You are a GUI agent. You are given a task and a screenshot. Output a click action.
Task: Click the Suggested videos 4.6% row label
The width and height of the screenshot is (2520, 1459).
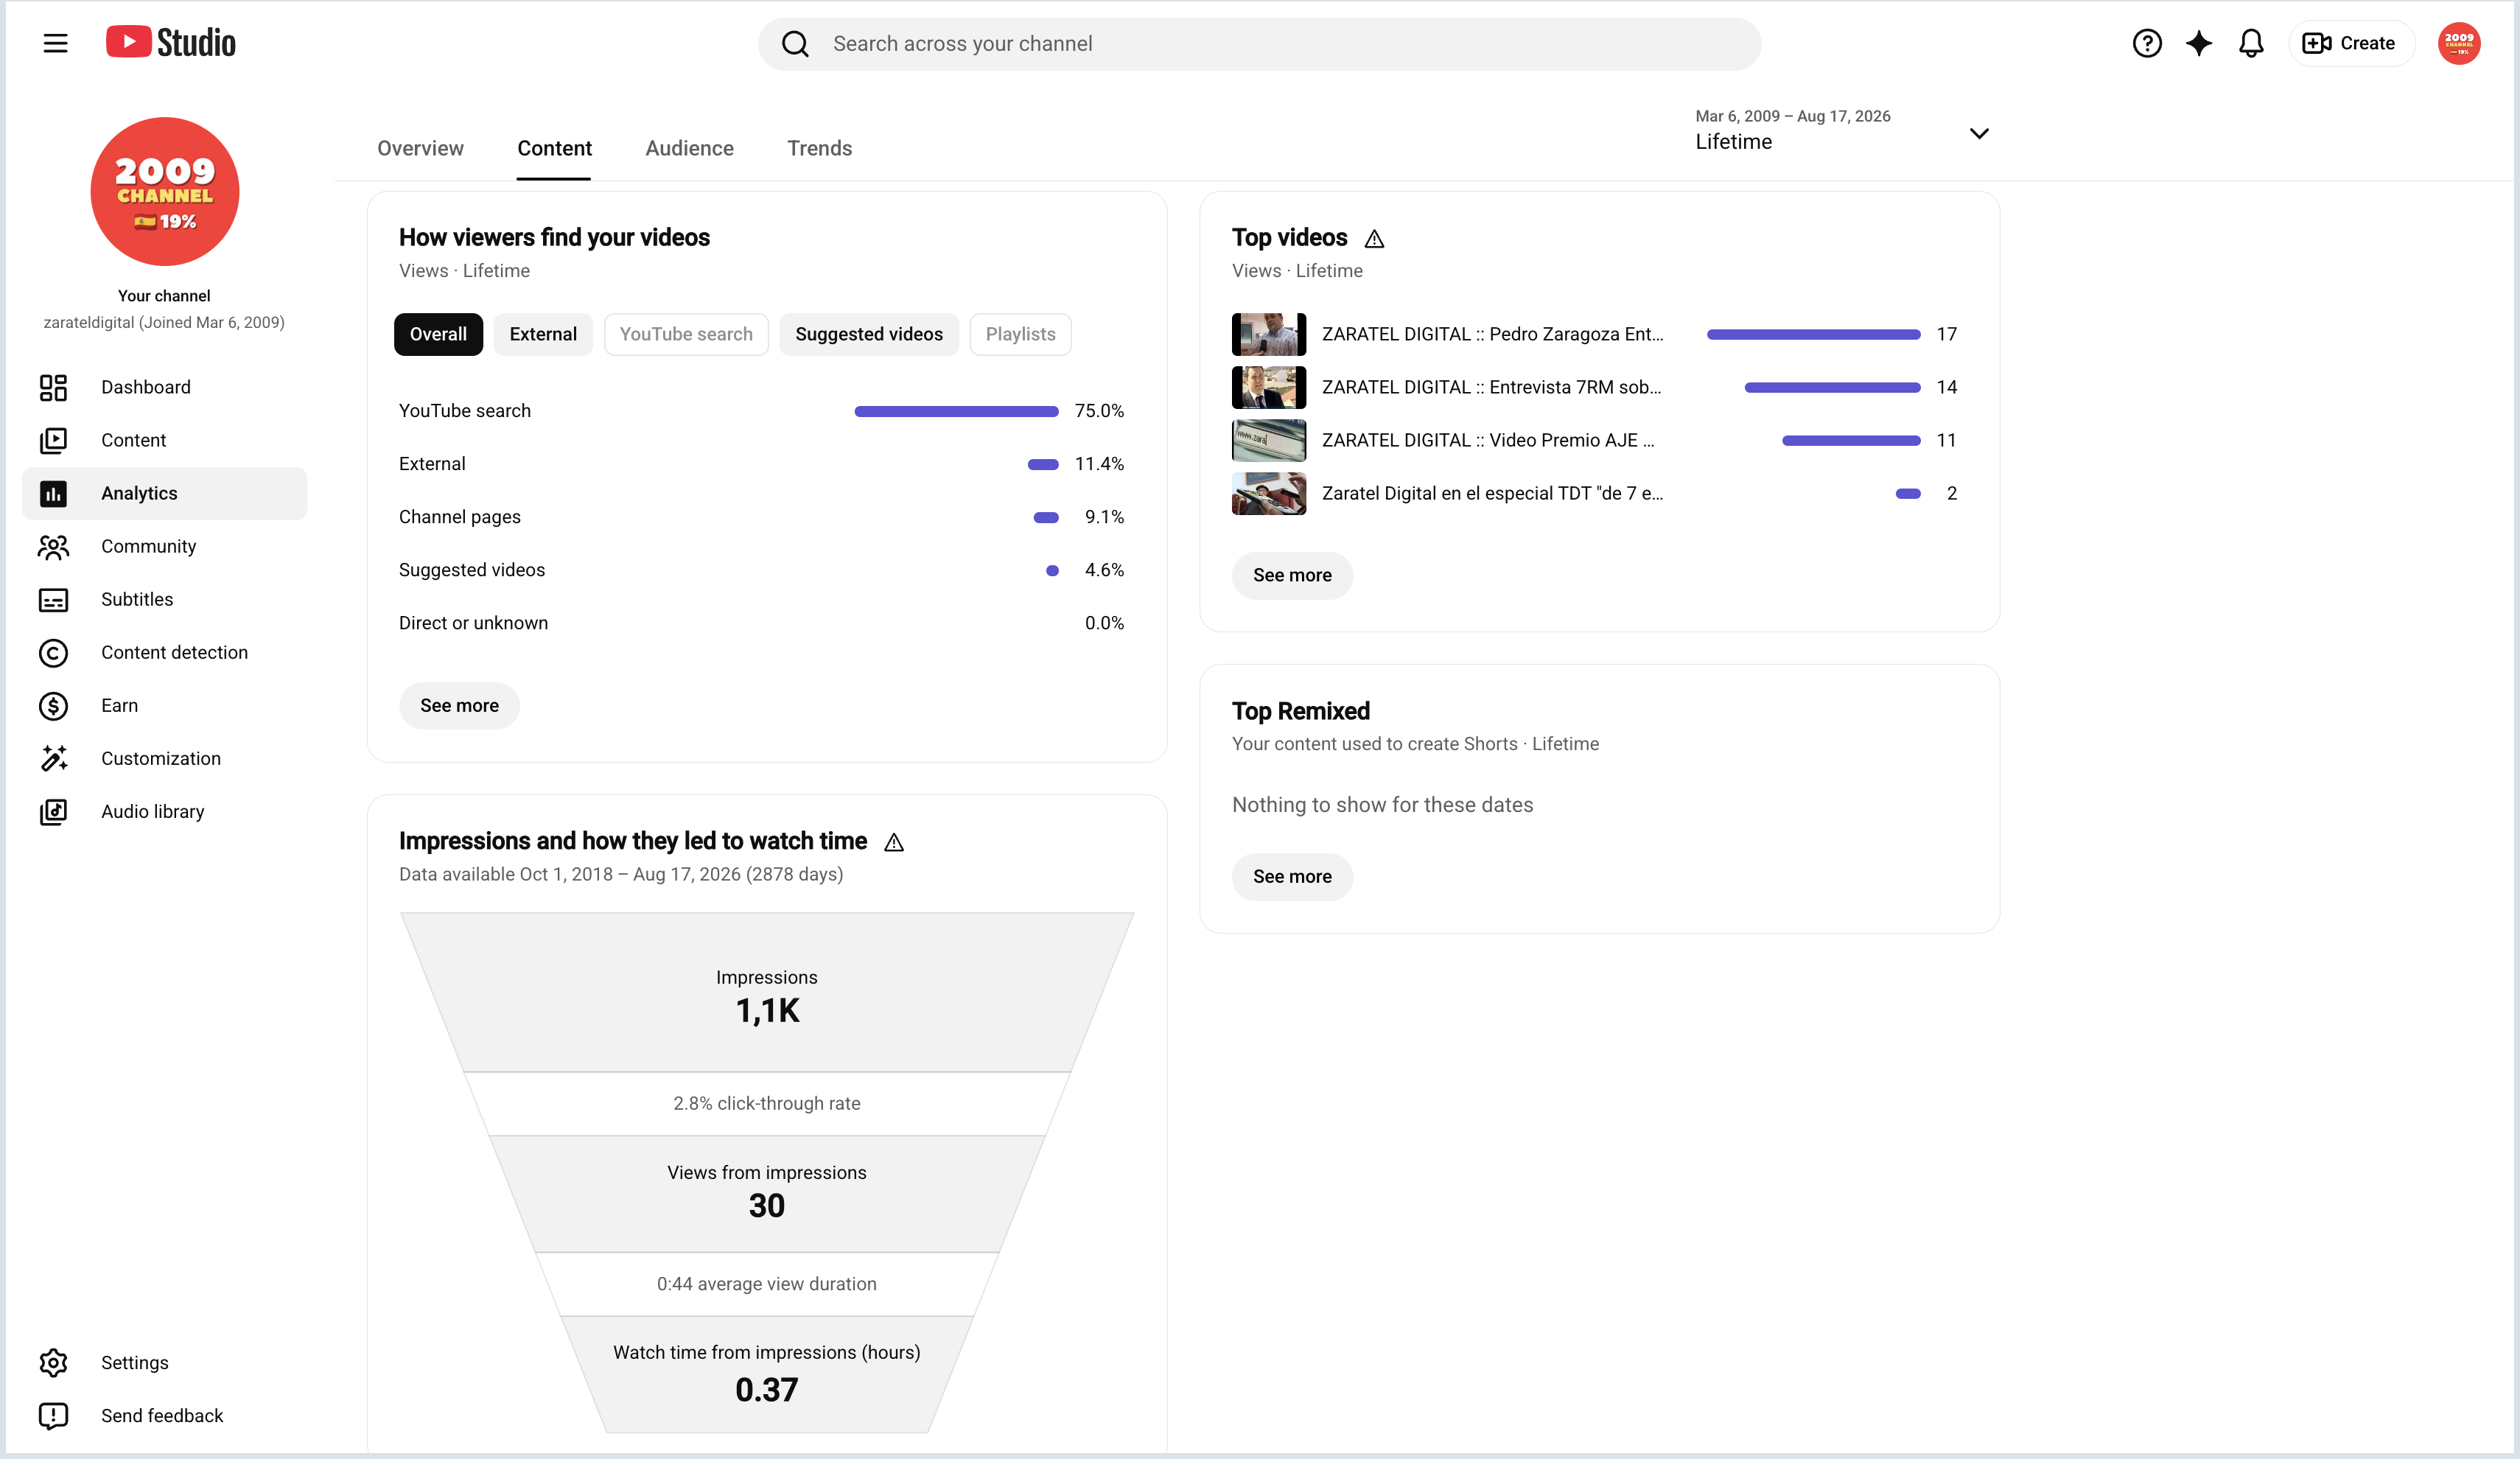[x=472, y=570]
